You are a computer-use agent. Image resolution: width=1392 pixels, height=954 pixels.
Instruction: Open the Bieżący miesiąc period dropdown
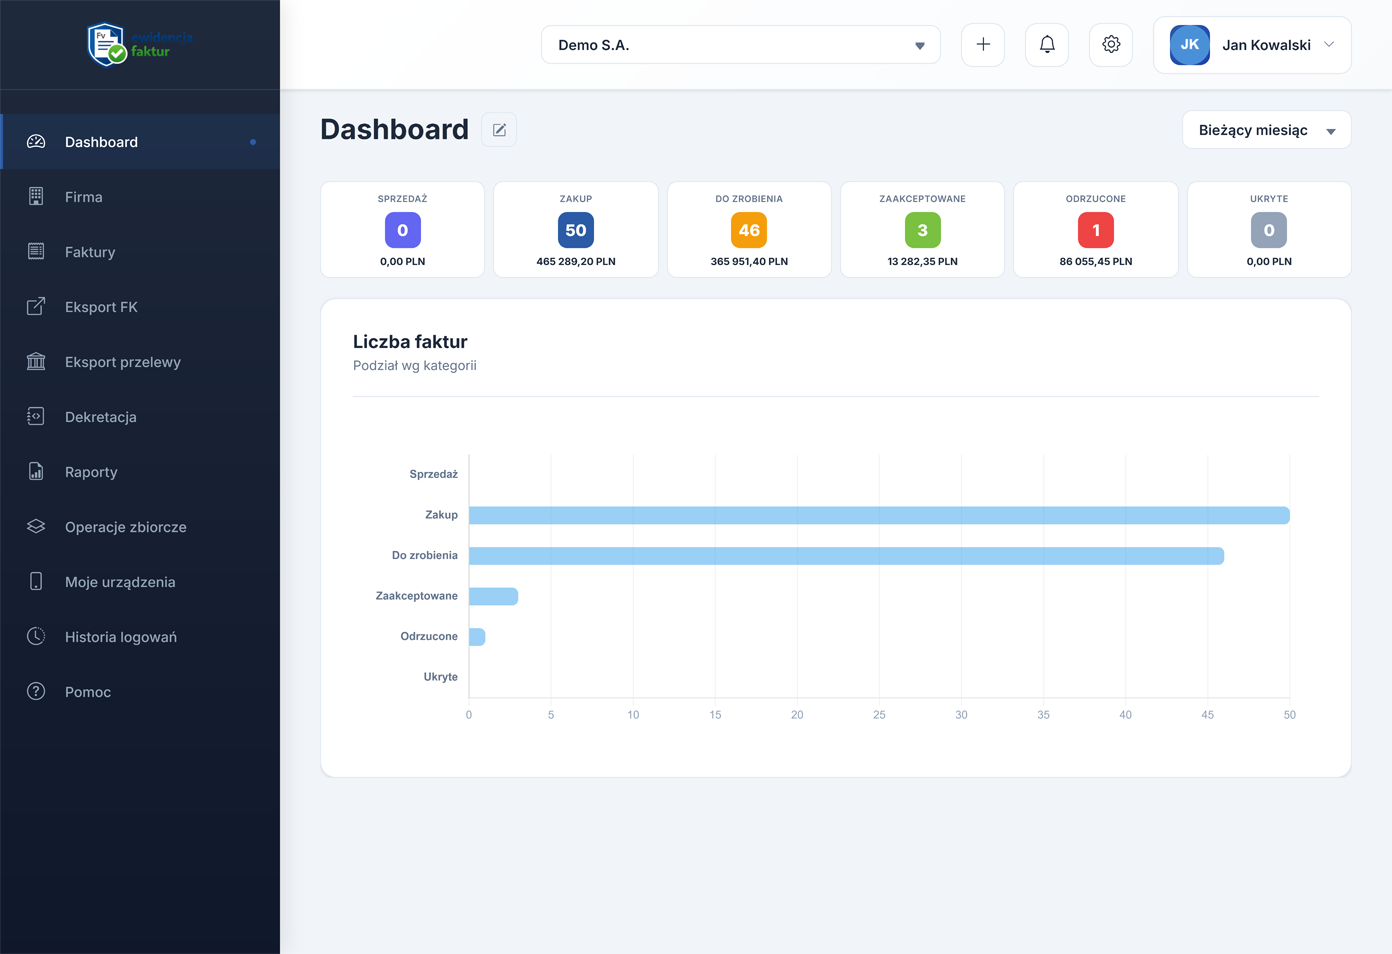click(x=1266, y=130)
